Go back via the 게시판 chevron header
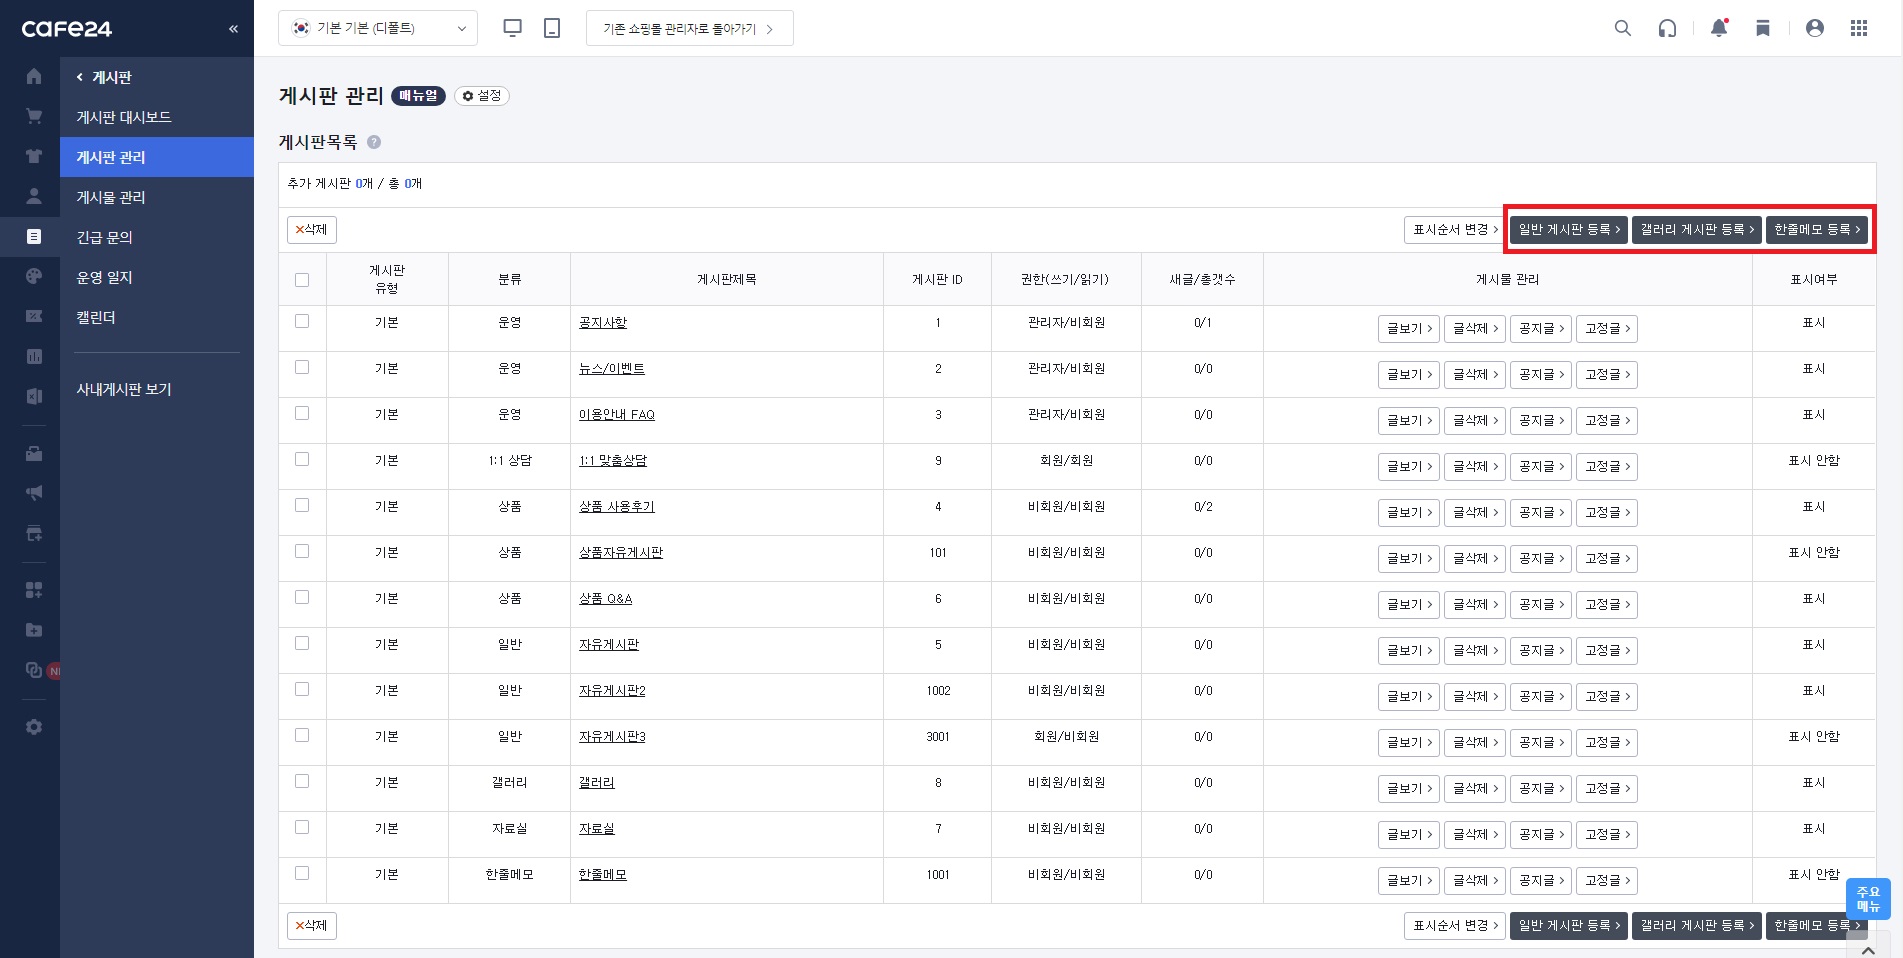1903x958 pixels. click(104, 77)
